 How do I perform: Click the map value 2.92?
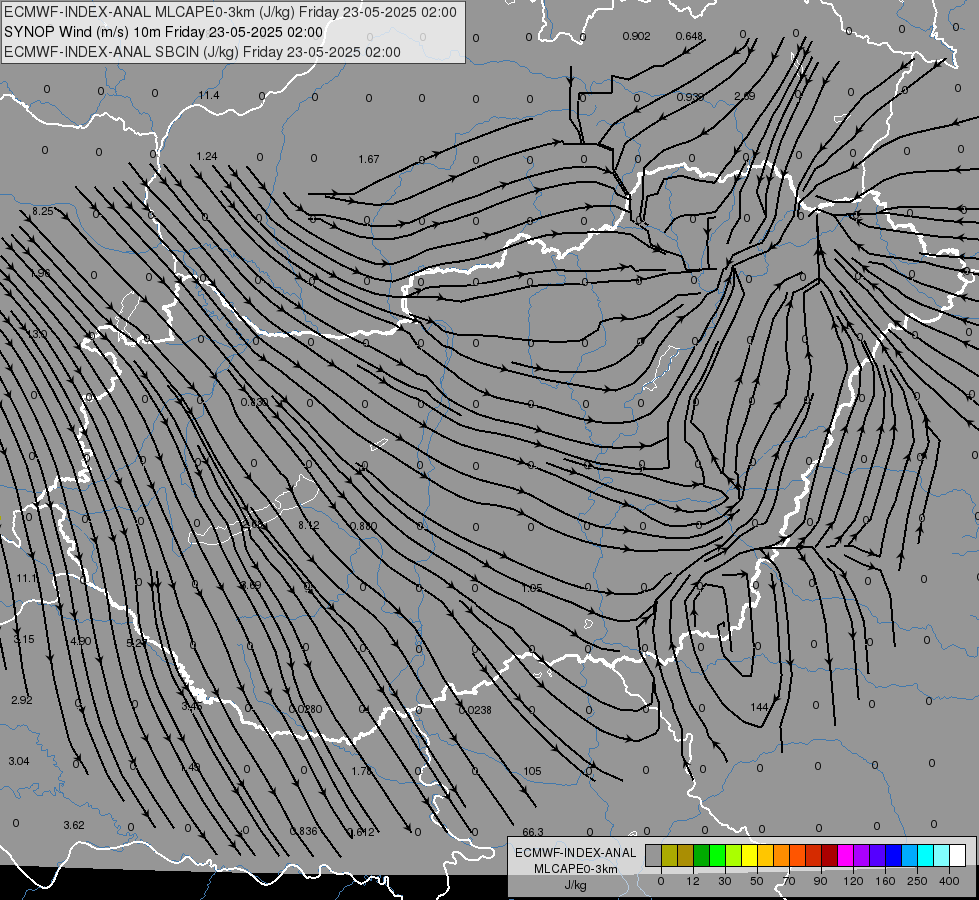pos(22,700)
